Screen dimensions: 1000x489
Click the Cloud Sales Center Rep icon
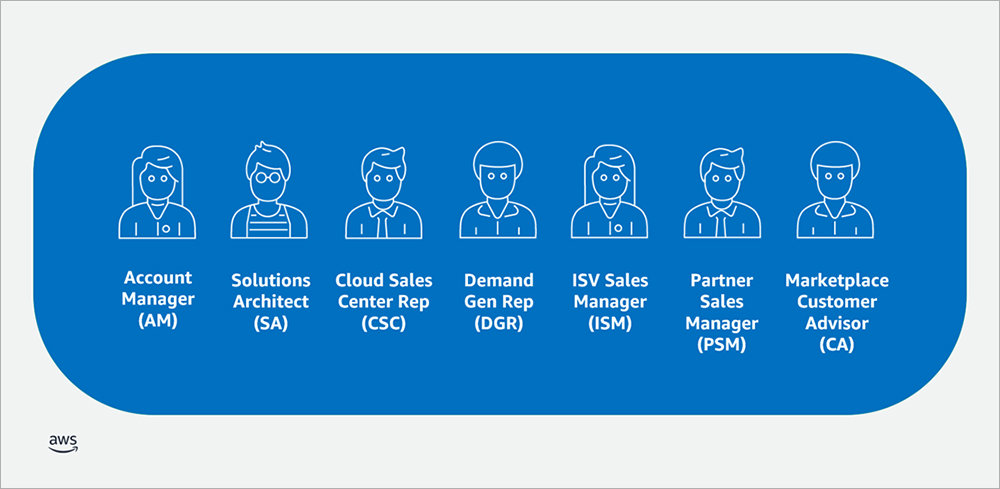coord(384,193)
